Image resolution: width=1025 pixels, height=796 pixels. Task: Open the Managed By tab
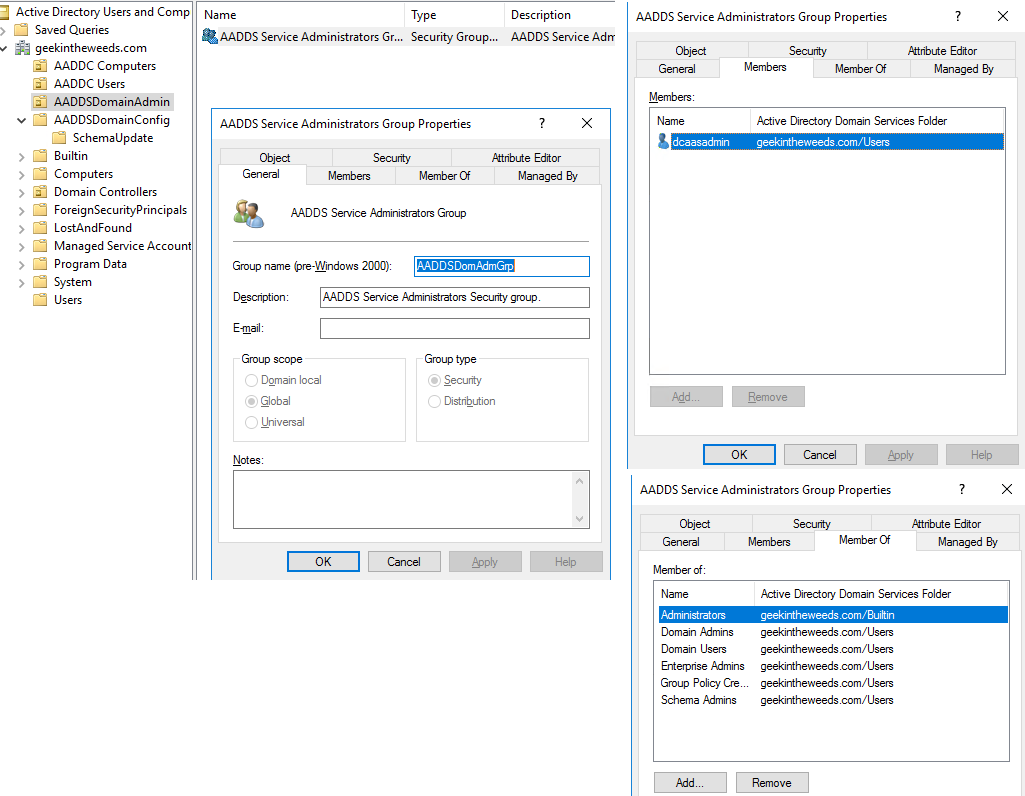(546, 175)
